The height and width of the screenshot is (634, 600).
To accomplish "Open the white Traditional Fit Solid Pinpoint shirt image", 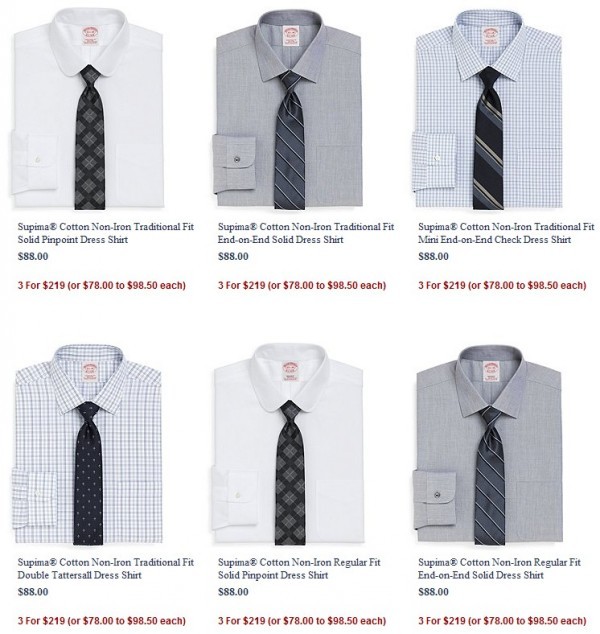I will [88, 109].
